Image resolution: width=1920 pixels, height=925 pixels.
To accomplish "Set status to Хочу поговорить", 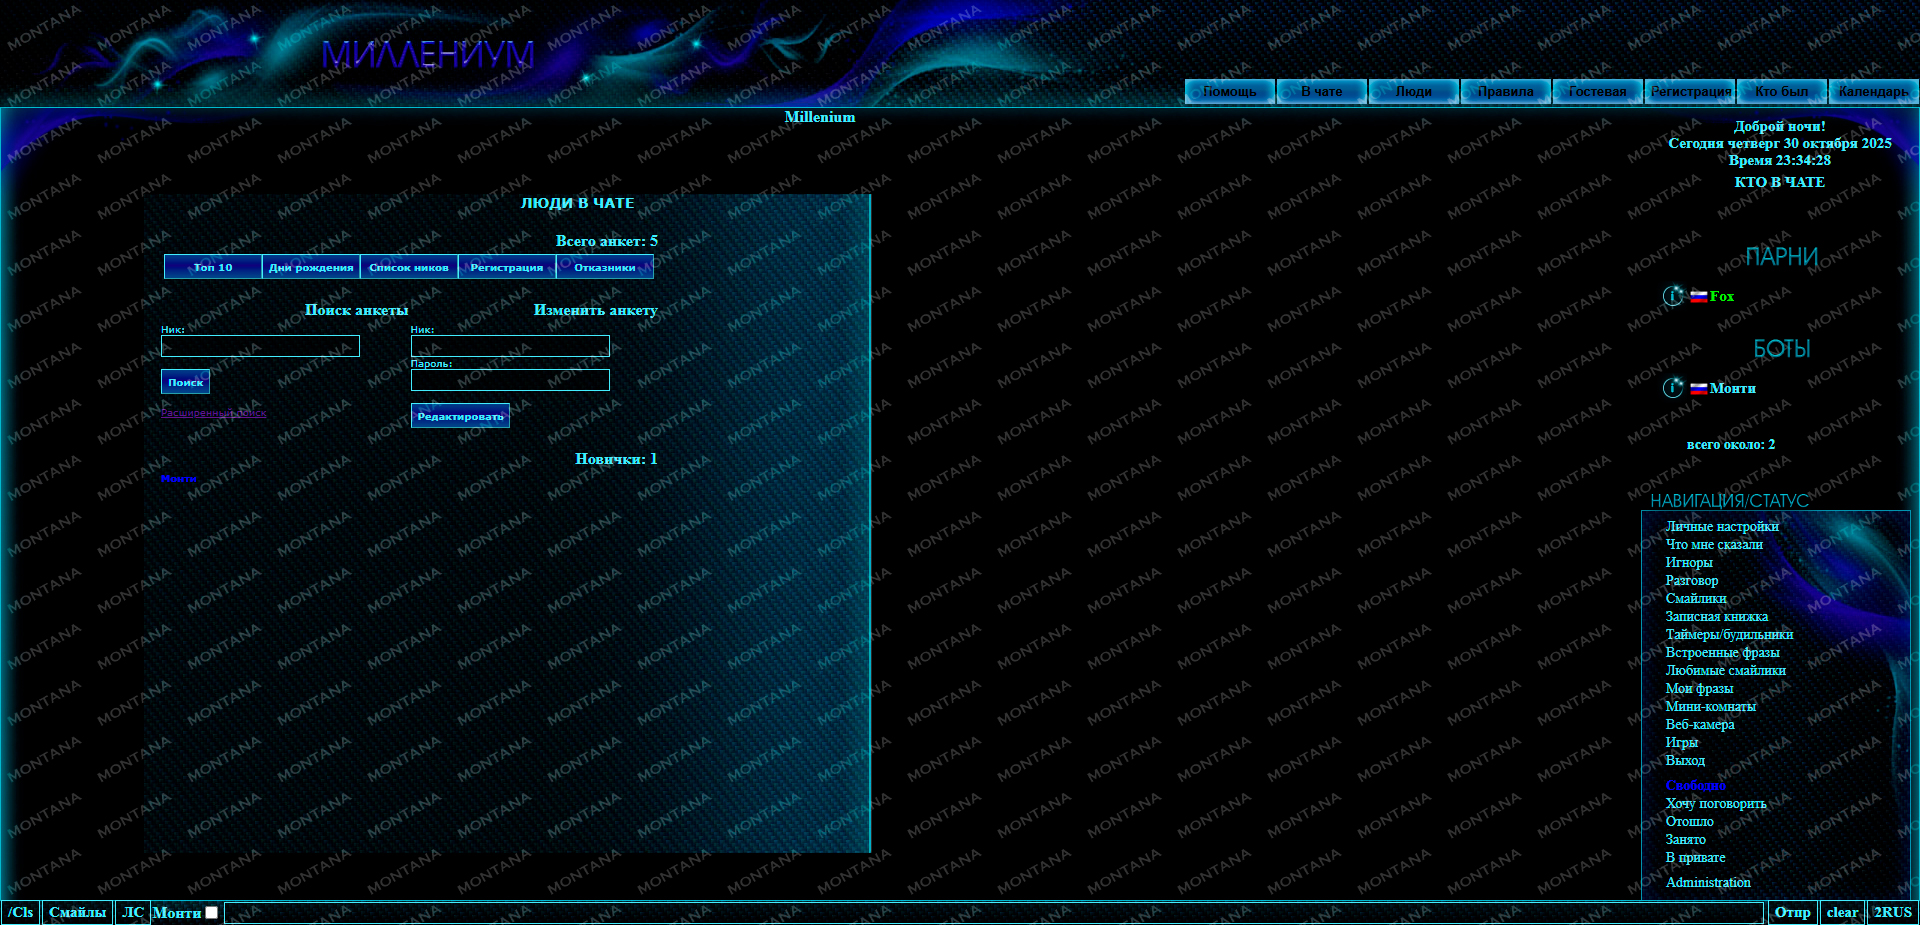I will point(1715,803).
